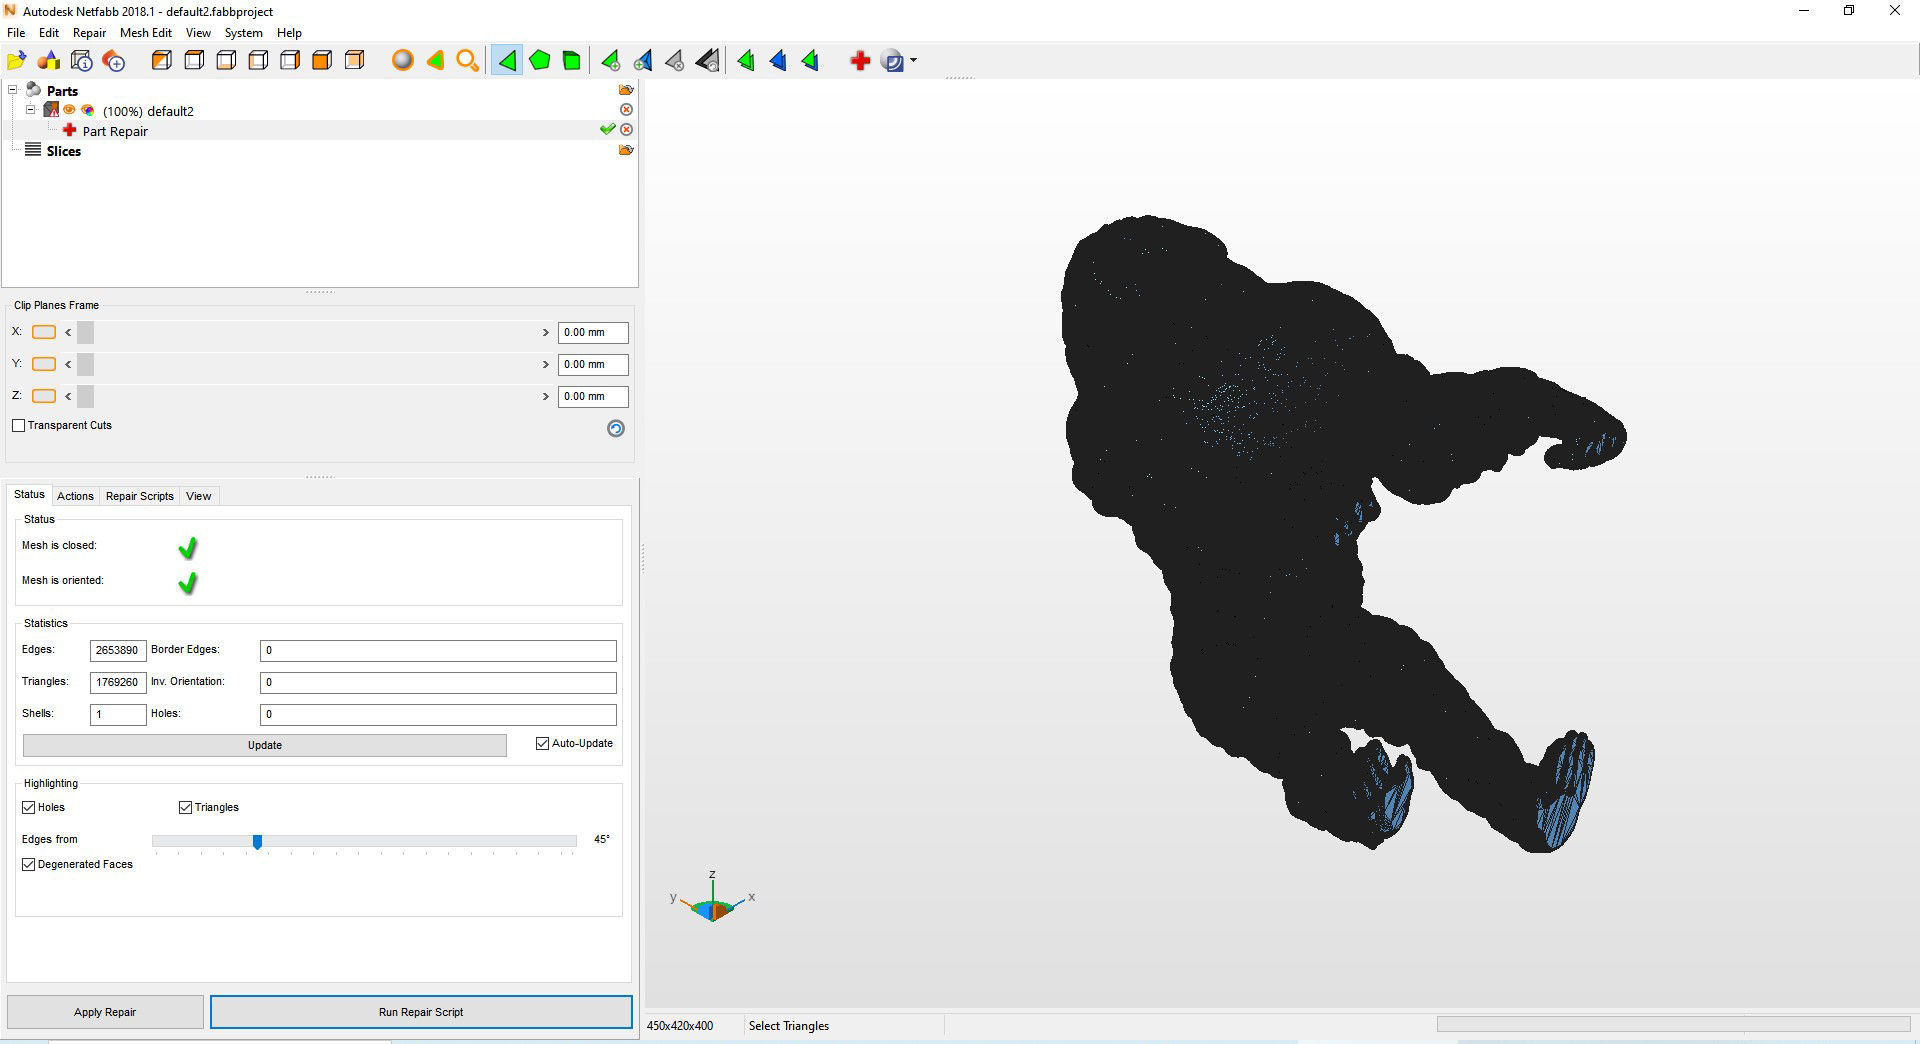Image resolution: width=1920 pixels, height=1044 pixels.
Task: Uncheck the Auto-Update checkbox
Action: click(x=543, y=744)
